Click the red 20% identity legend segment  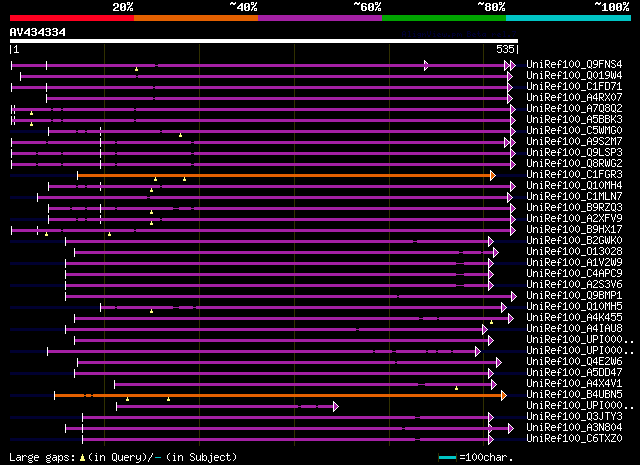click(72, 18)
